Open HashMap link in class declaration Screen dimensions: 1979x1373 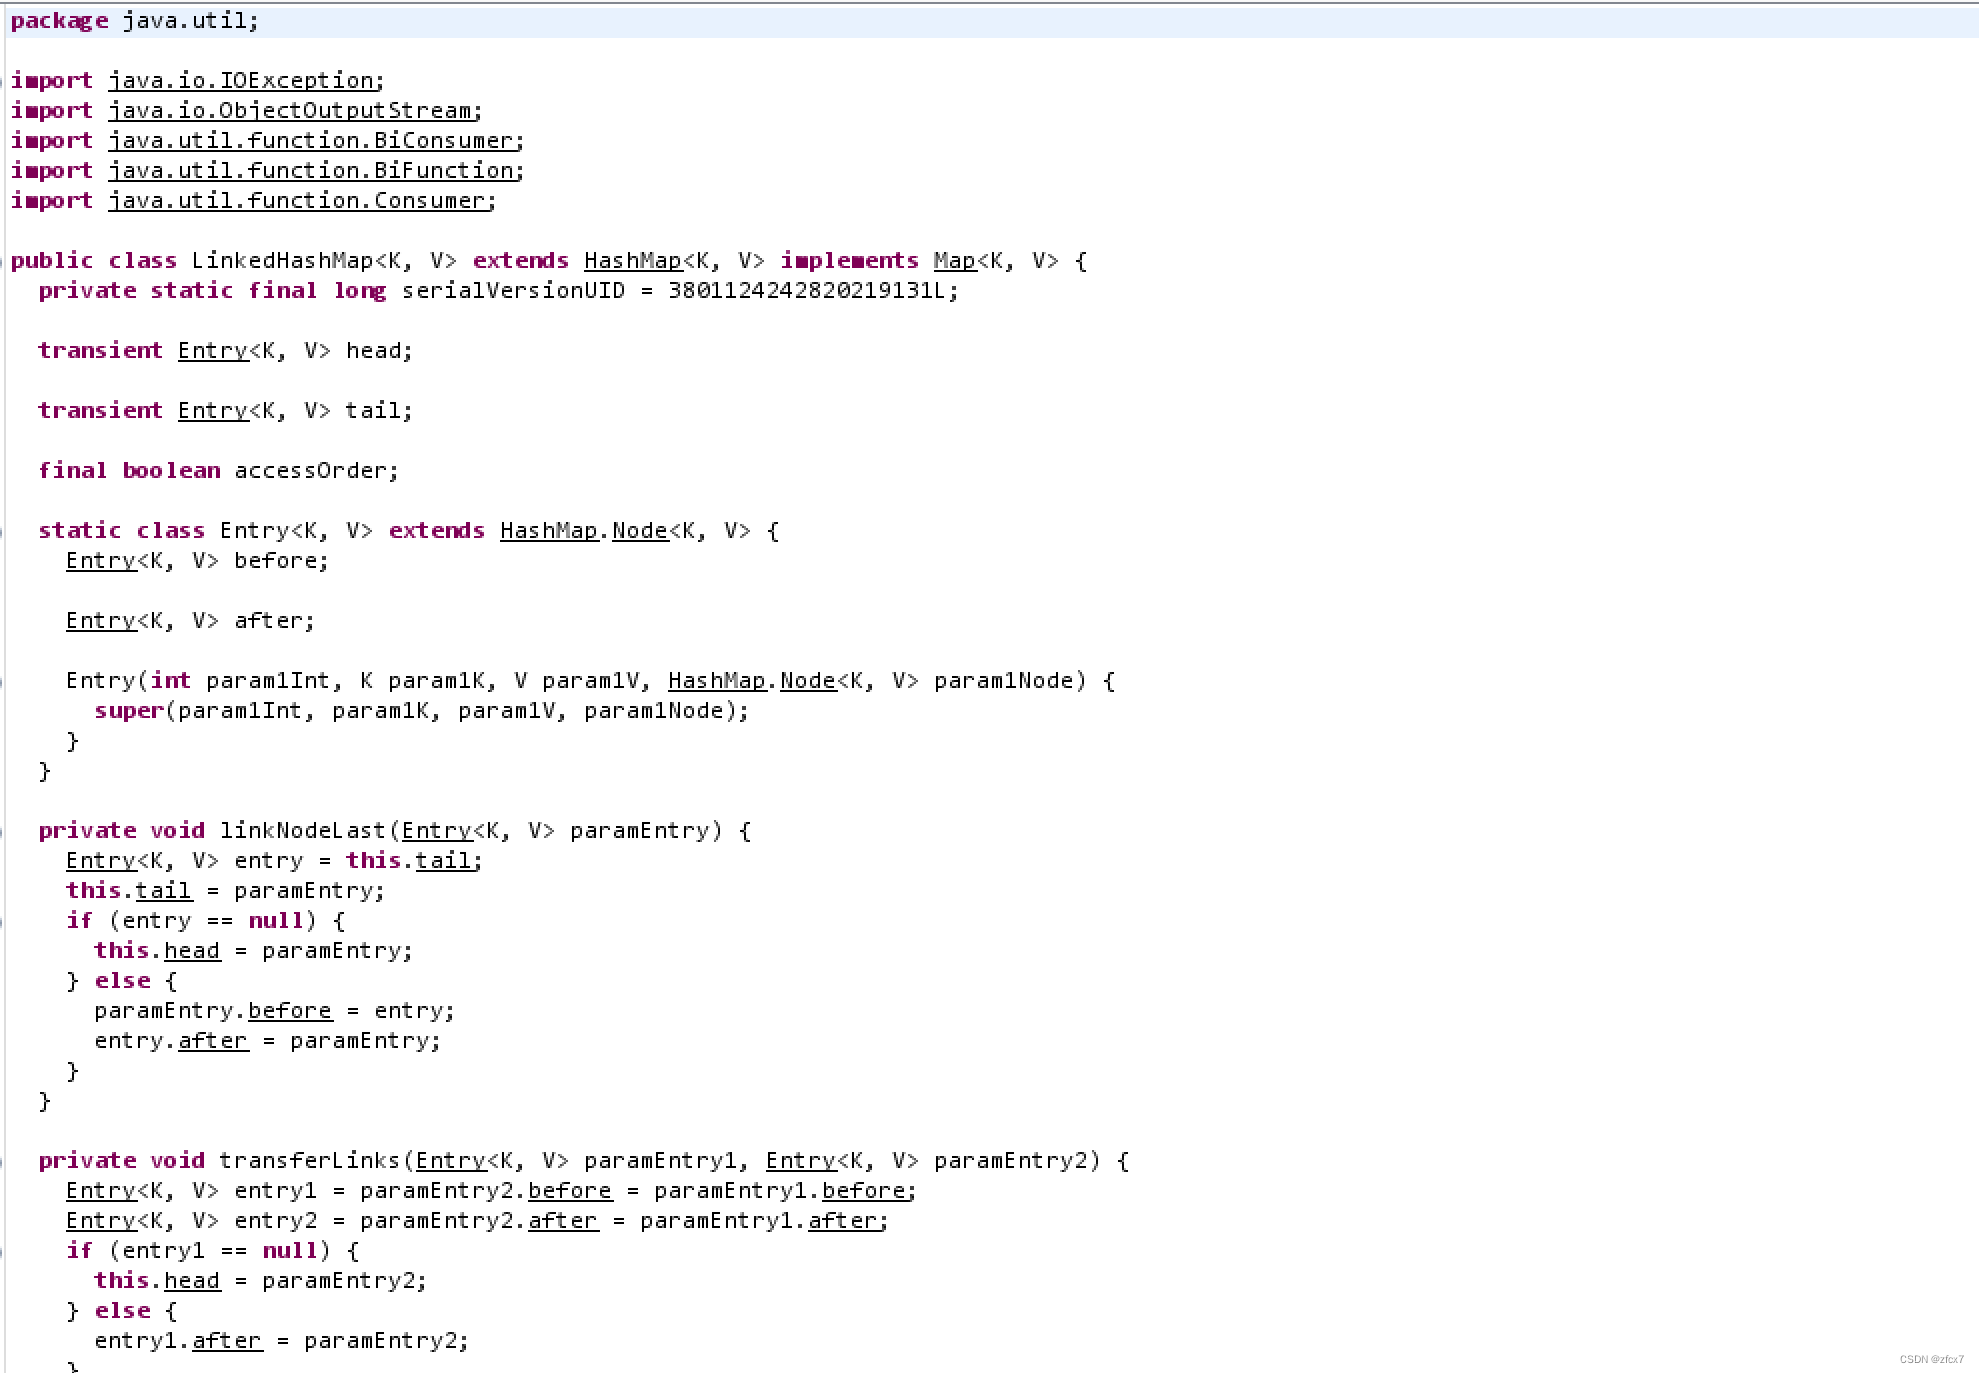pos(632,260)
